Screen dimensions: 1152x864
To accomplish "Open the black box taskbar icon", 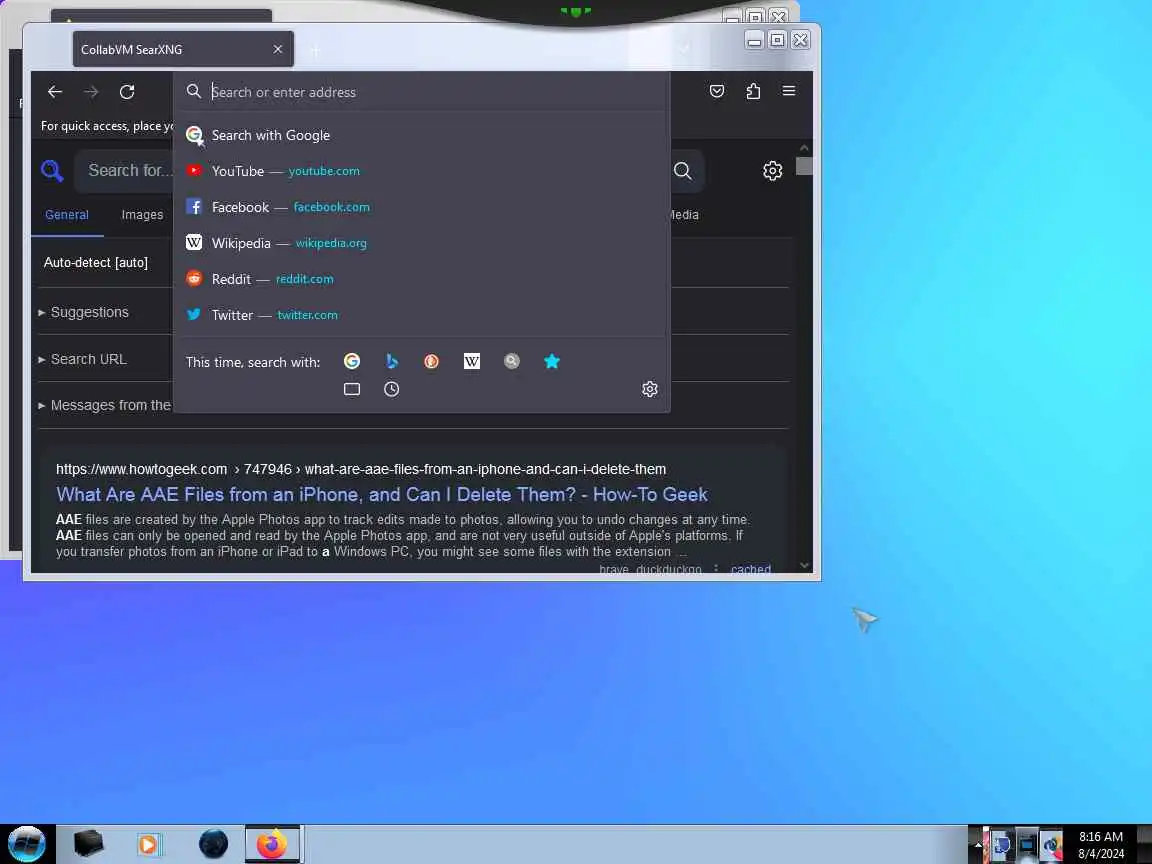I will point(88,844).
